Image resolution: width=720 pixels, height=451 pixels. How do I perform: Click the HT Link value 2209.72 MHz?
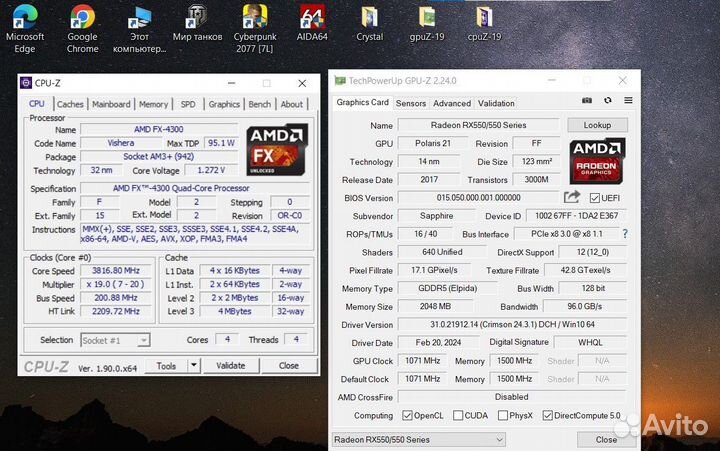[x=116, y=311]
